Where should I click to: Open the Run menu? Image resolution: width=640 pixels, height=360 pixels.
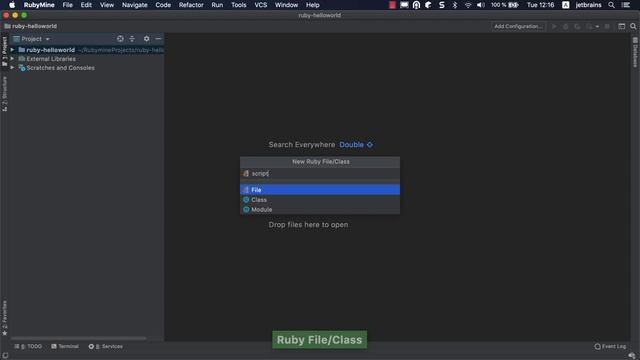pos(217,5)
